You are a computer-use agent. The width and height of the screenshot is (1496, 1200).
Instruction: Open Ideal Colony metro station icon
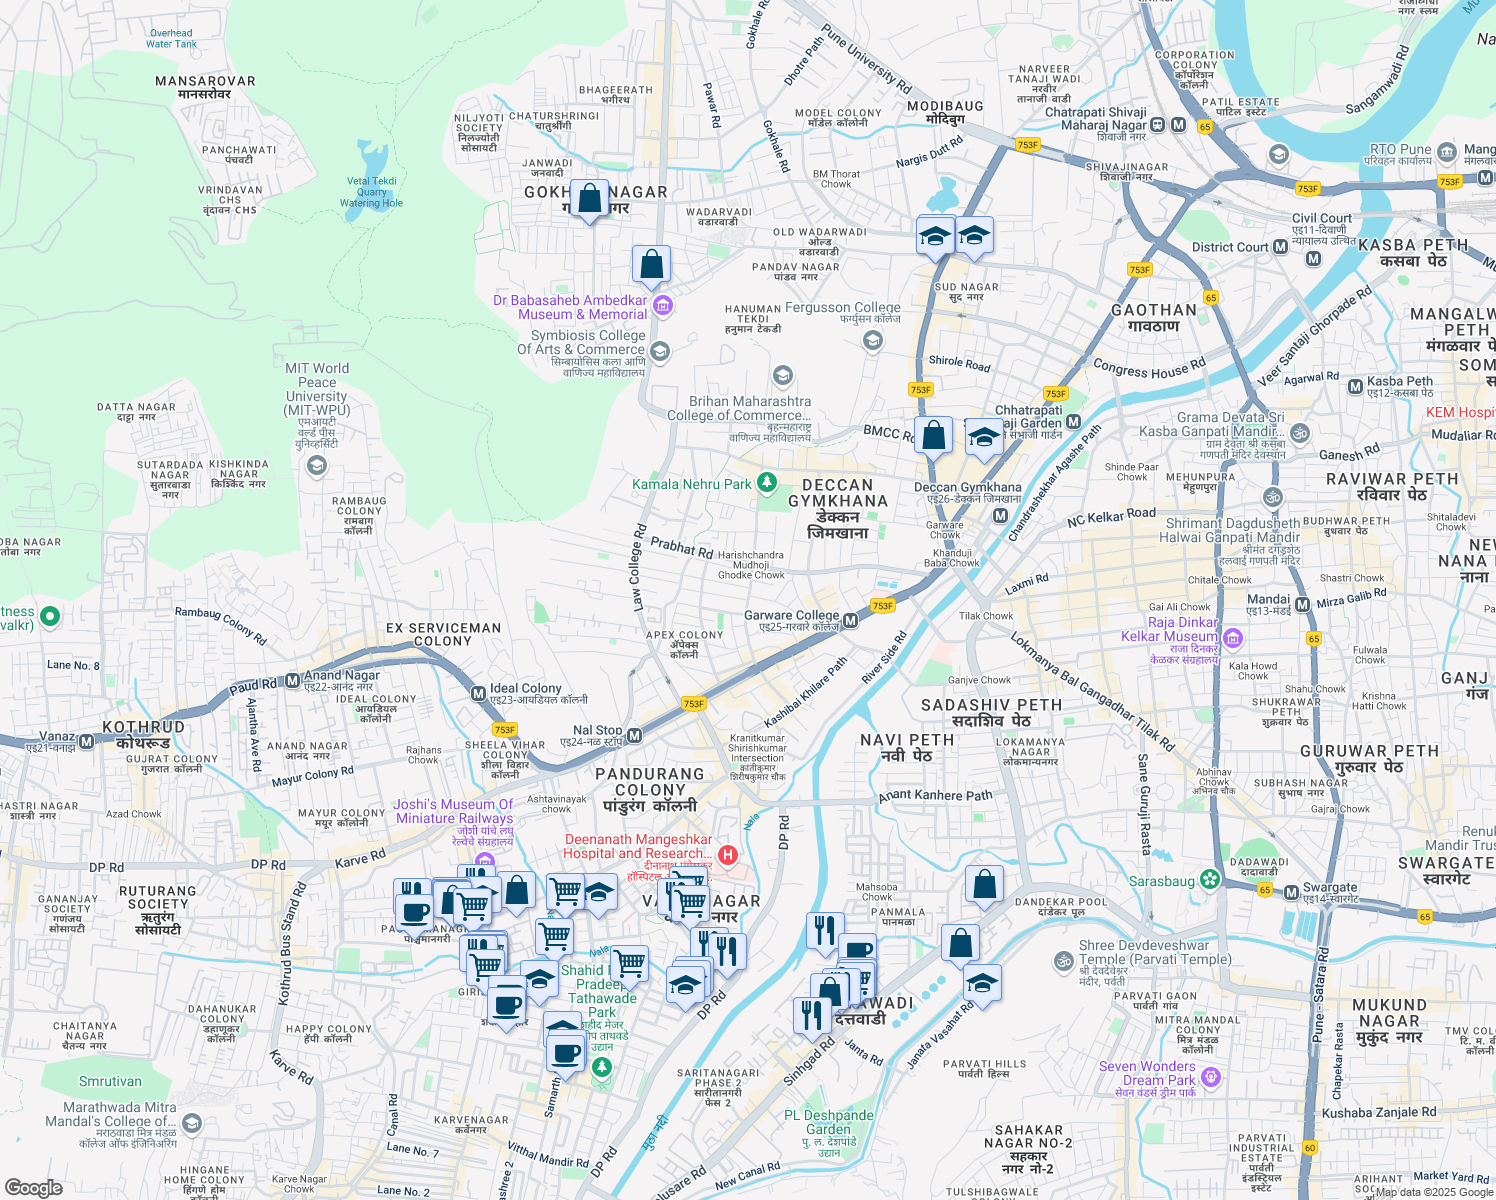pos(479,694)
